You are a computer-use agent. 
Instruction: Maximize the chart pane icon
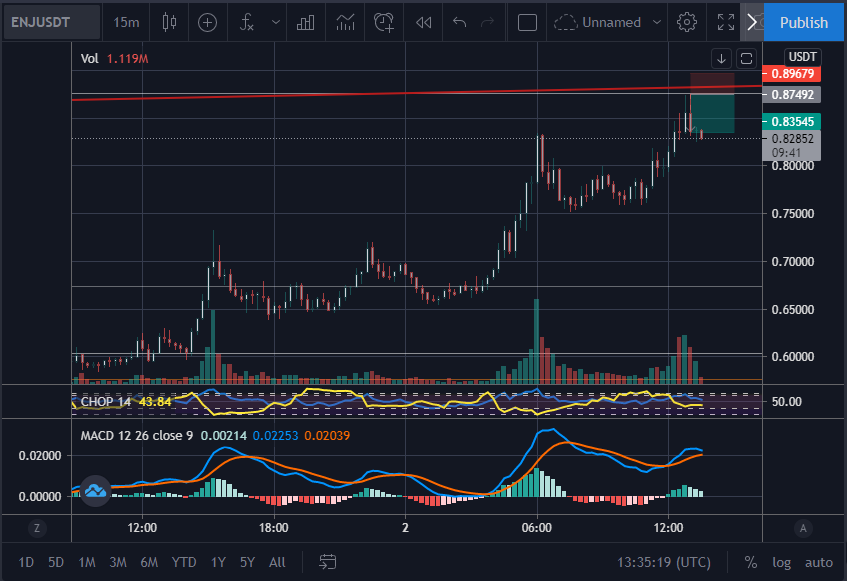point(746,58)
